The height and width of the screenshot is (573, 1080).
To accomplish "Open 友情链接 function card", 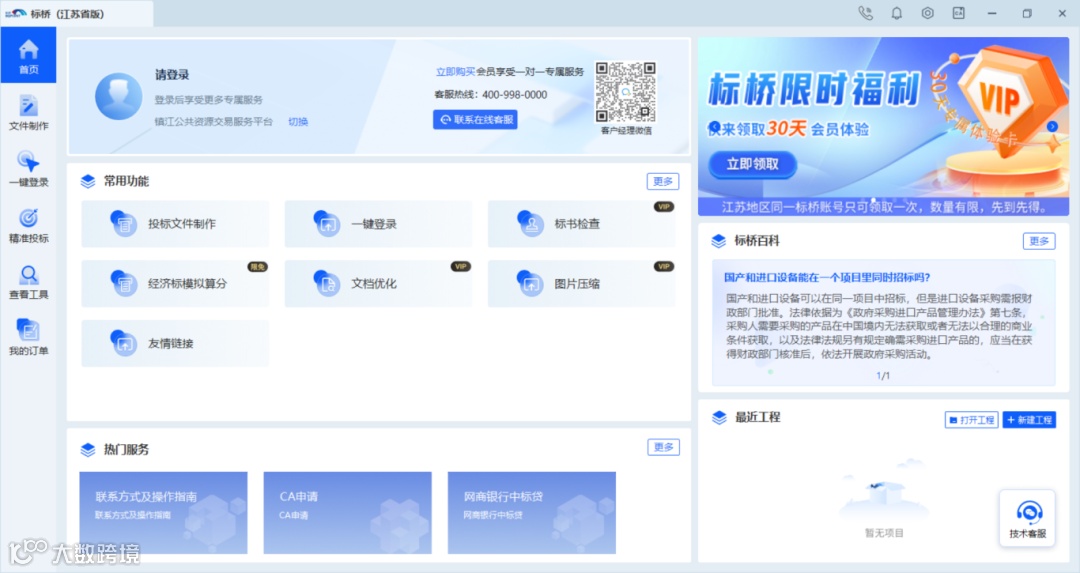I will pos(175,343).
